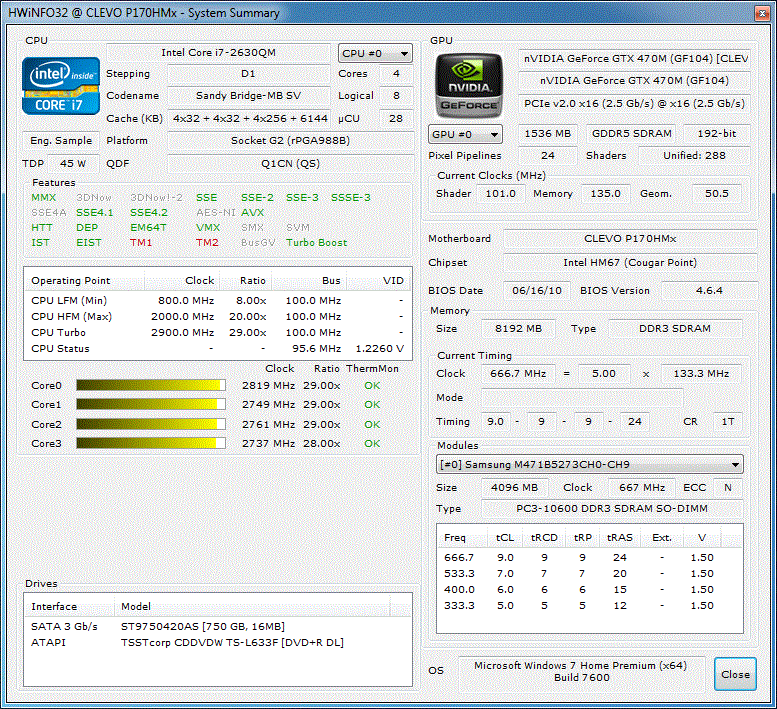Click the GPU Memory clock 135.0 value
Viewport: 777px width, 709px height.
pos(606,194)
